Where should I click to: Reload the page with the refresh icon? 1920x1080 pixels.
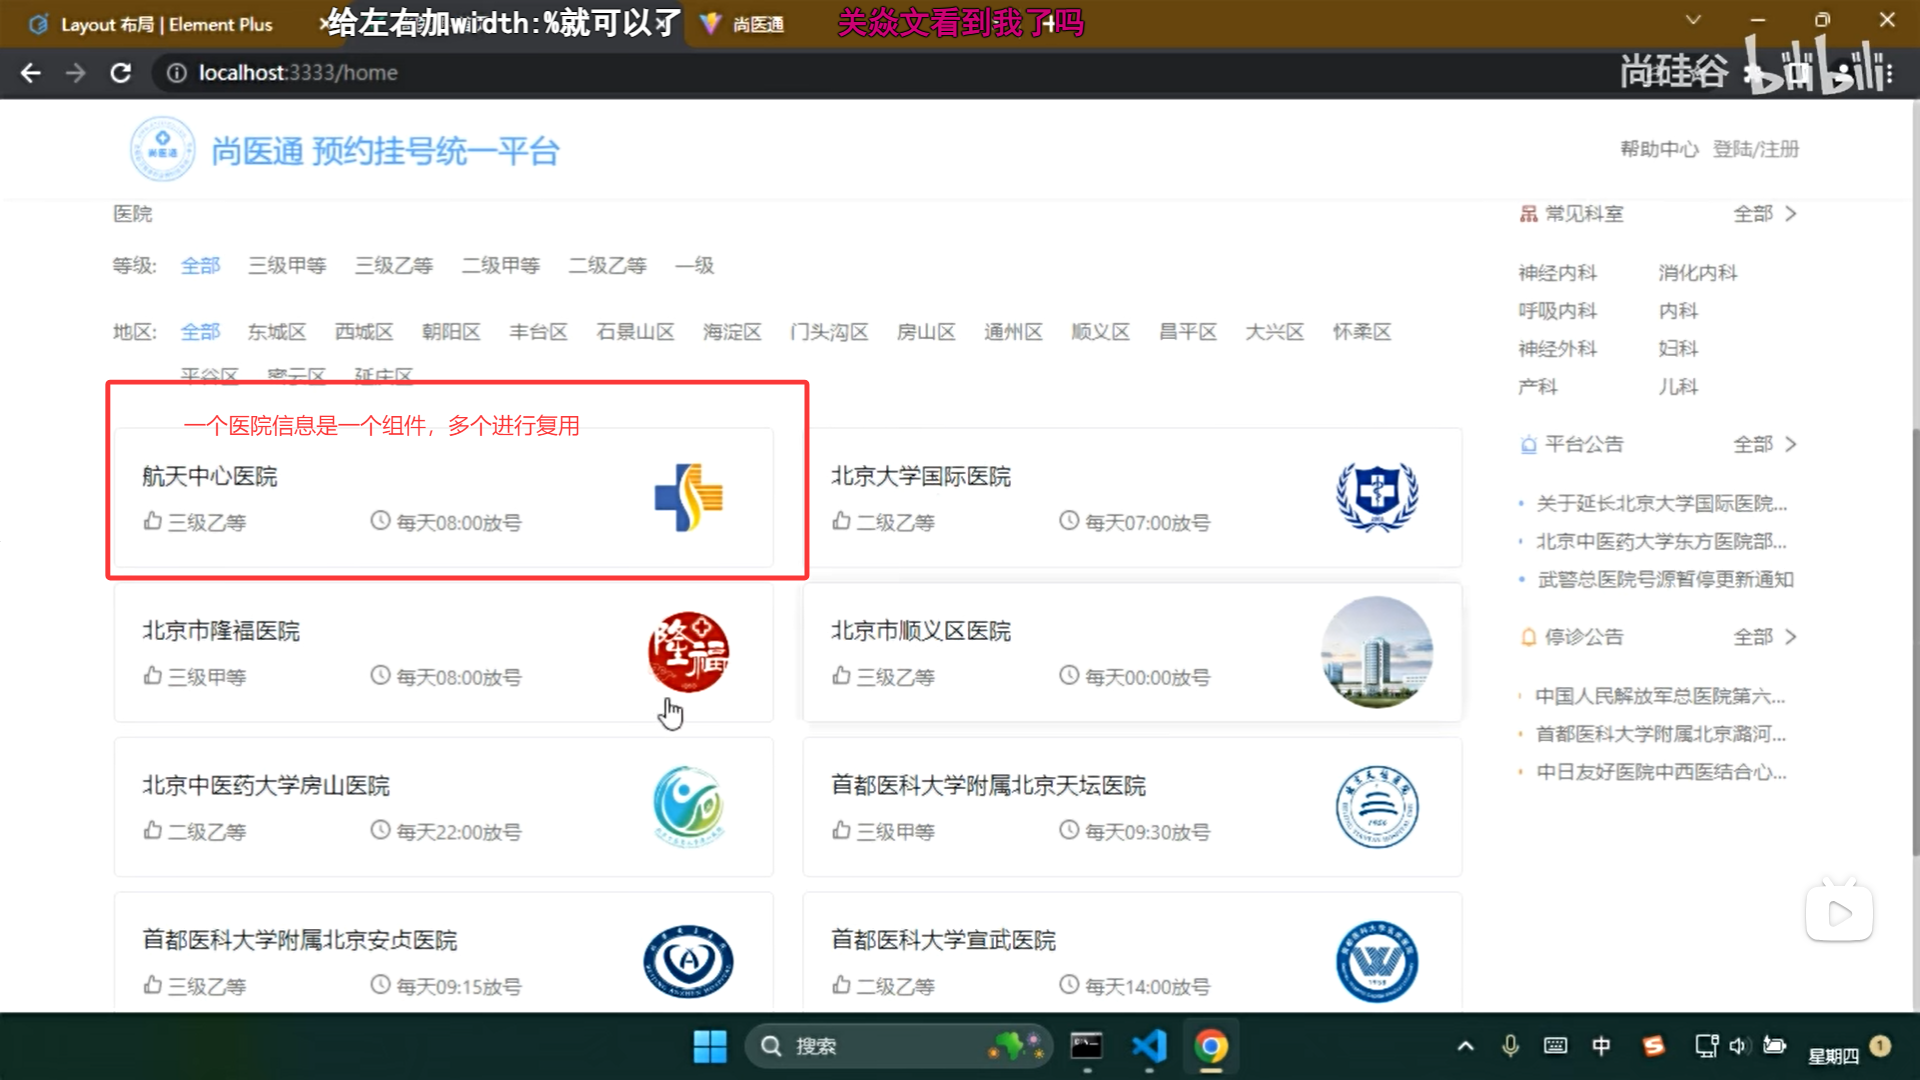point(121,72)
